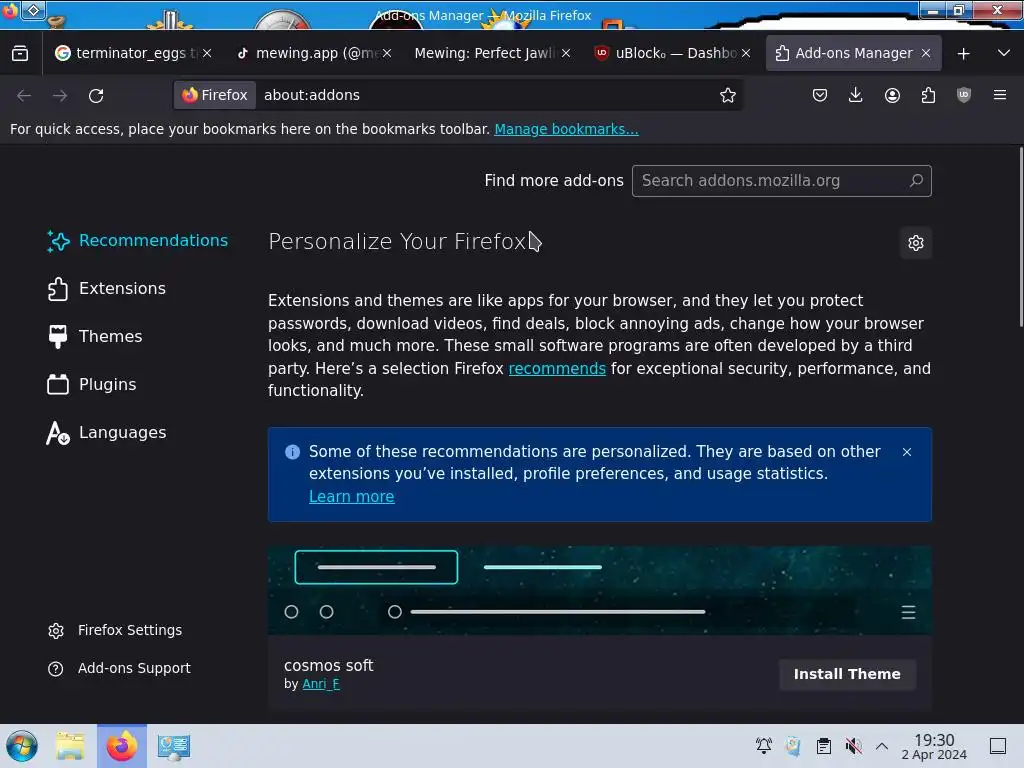Bookmark this page with the star icon
The width and height of the screenshot is (1024, 768).
click(728, 95)
